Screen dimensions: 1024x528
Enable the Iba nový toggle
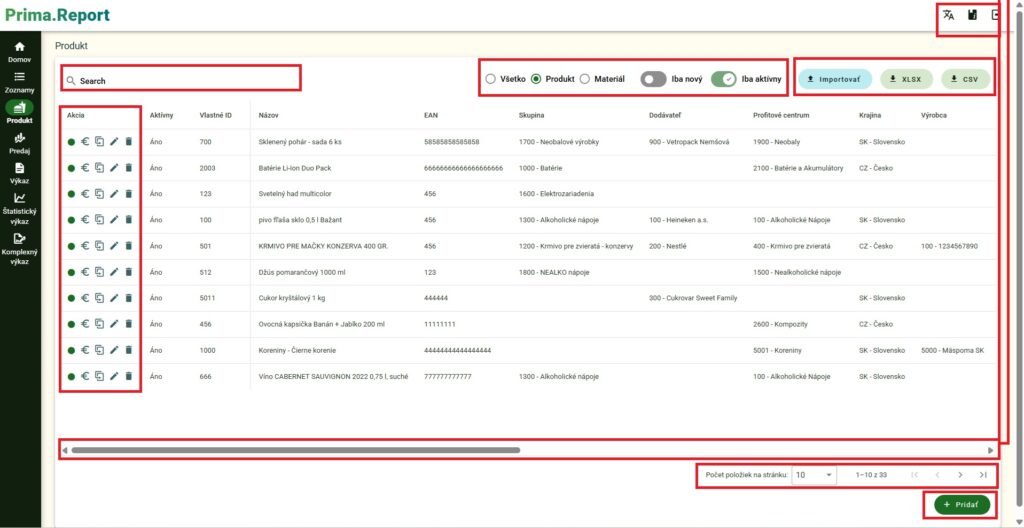tap(654, 78)
